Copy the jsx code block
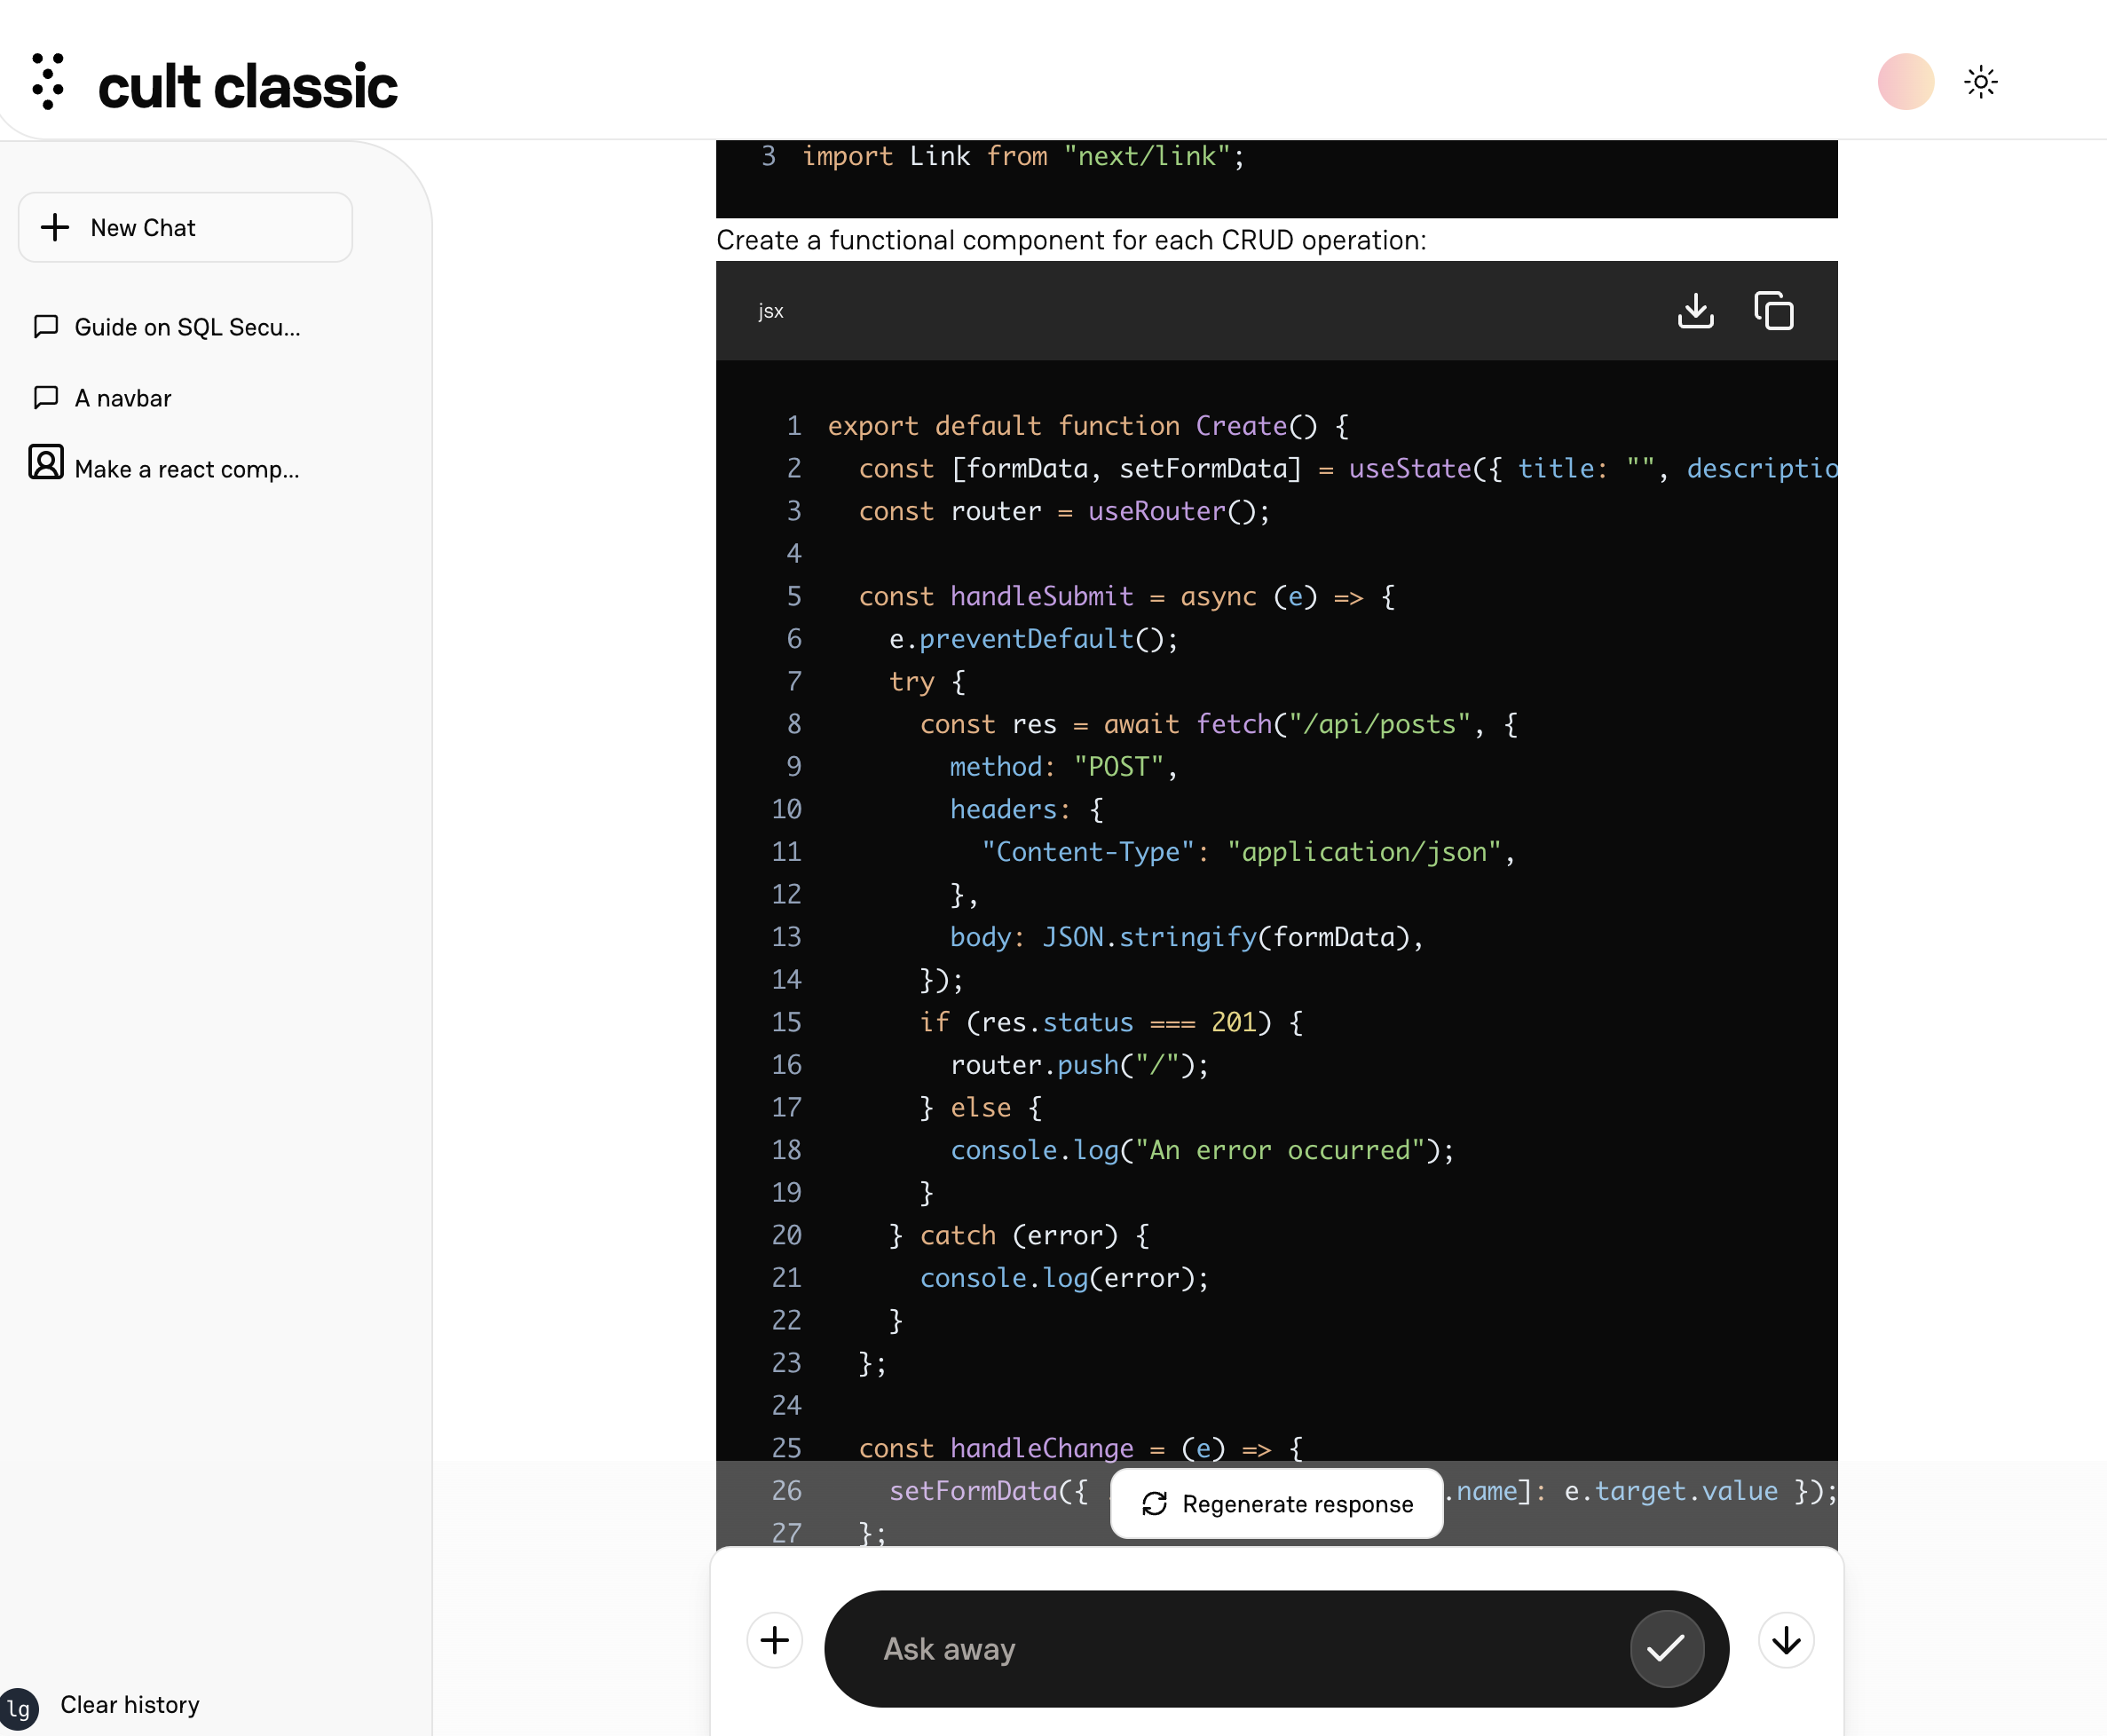This screenshot has width=2107, height=1736. (x=1773, y=311)
